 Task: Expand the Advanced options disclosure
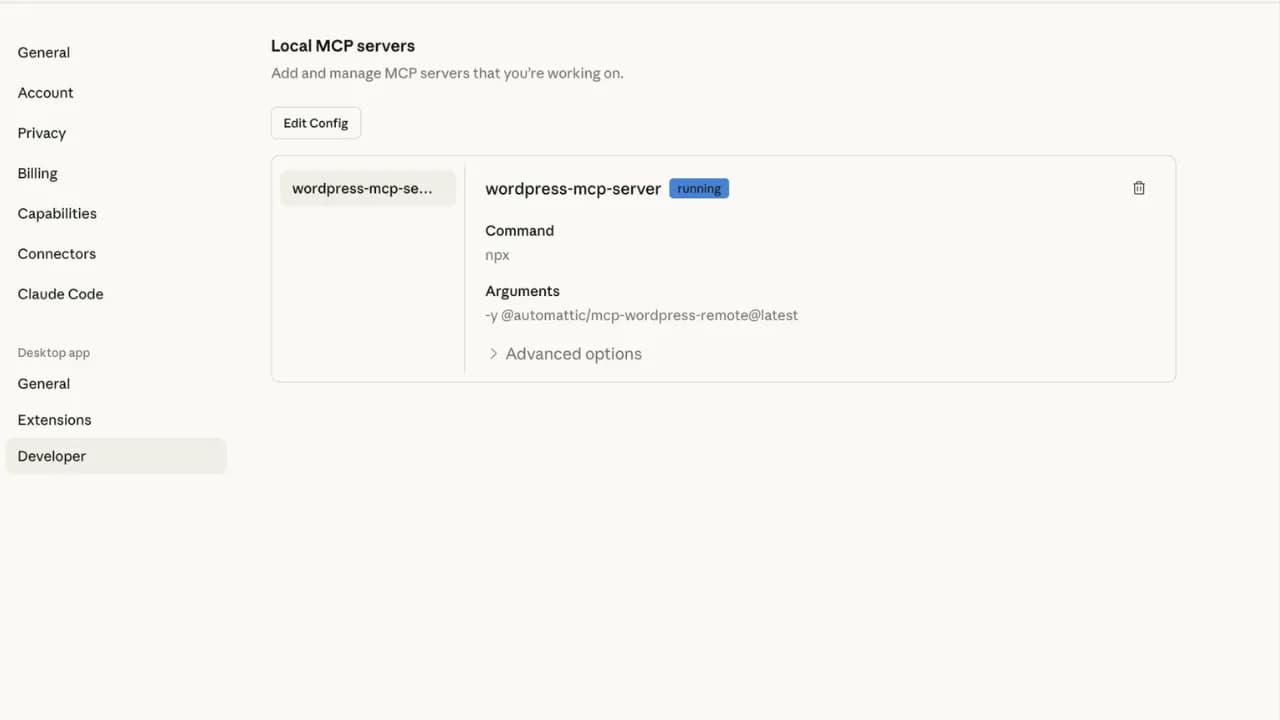(x=573, y=353)
